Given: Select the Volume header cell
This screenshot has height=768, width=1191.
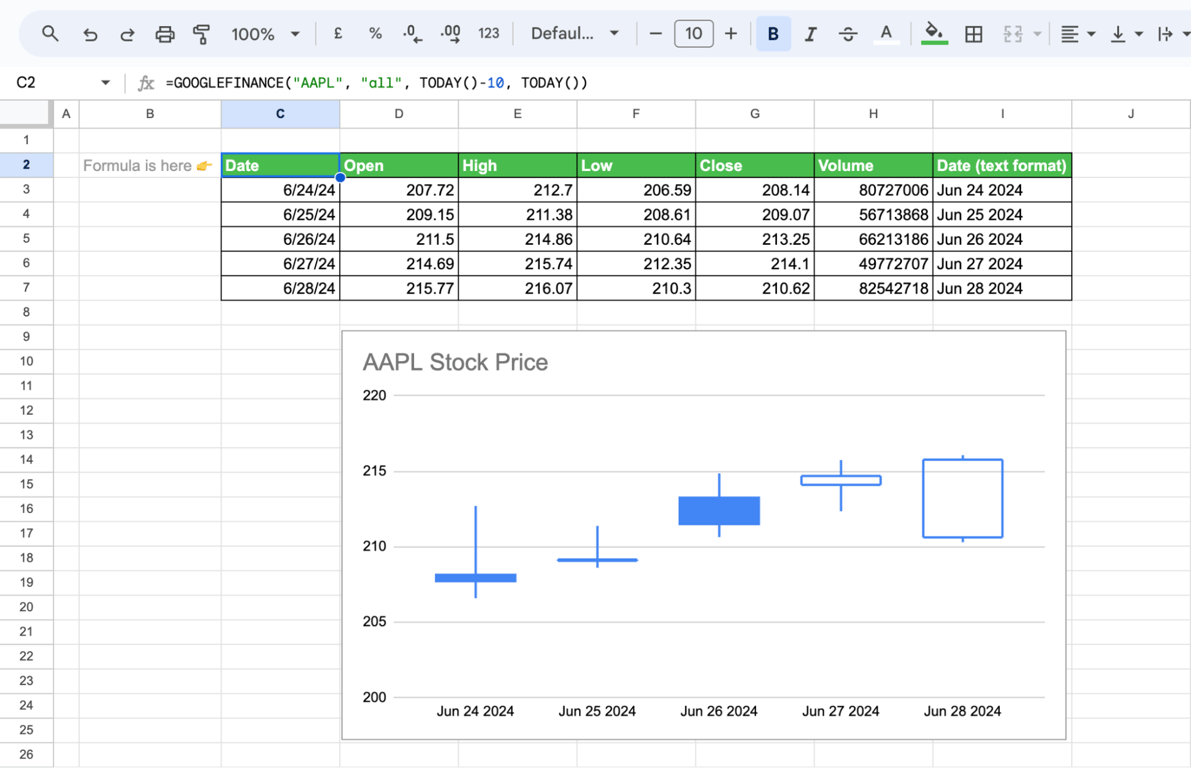Looking at the screenshot, I should (874, 165).
